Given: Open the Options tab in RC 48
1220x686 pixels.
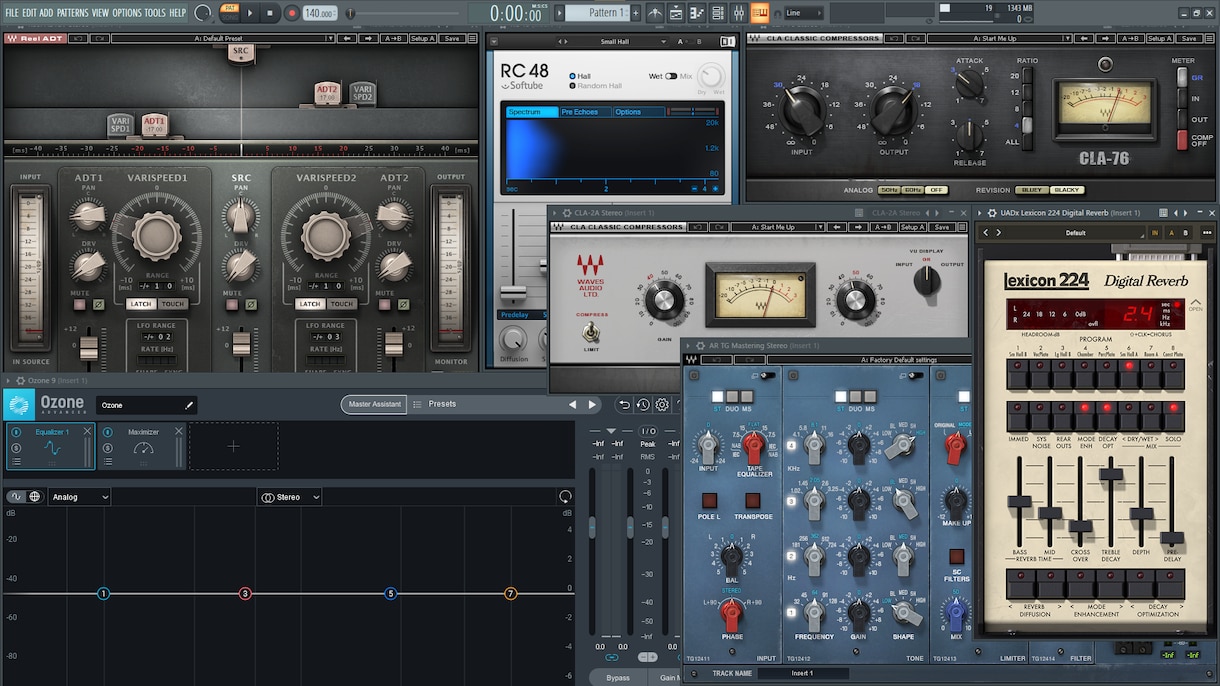Looking at the screenshot, I should (x=638, y=112).
